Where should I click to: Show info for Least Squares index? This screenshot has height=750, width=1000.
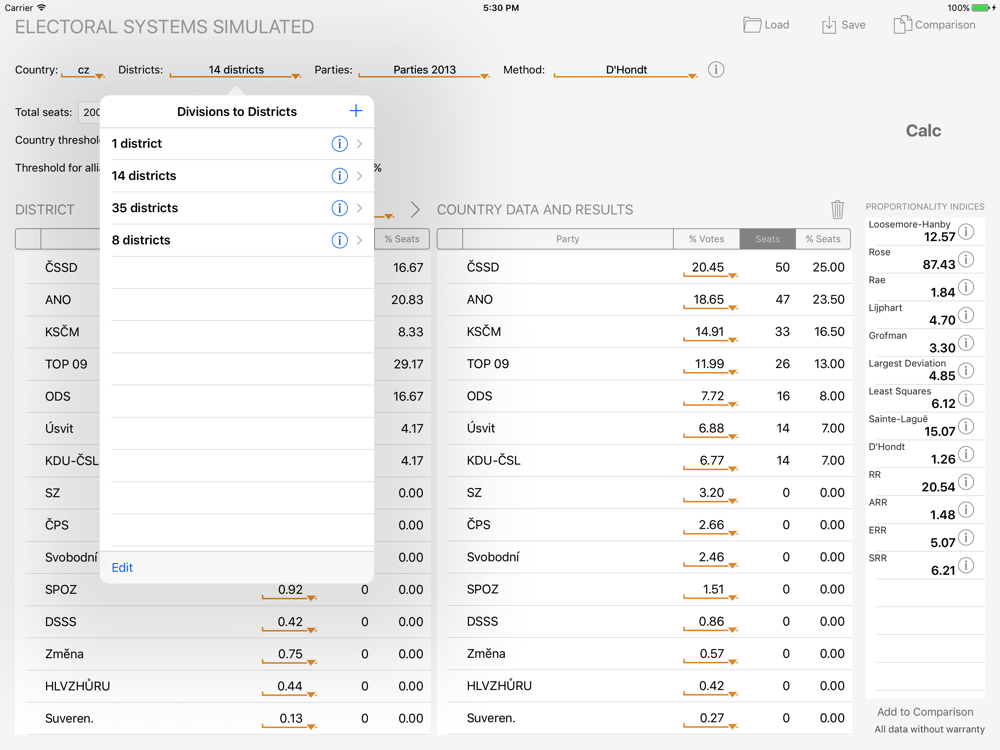(x=966, y=399)
